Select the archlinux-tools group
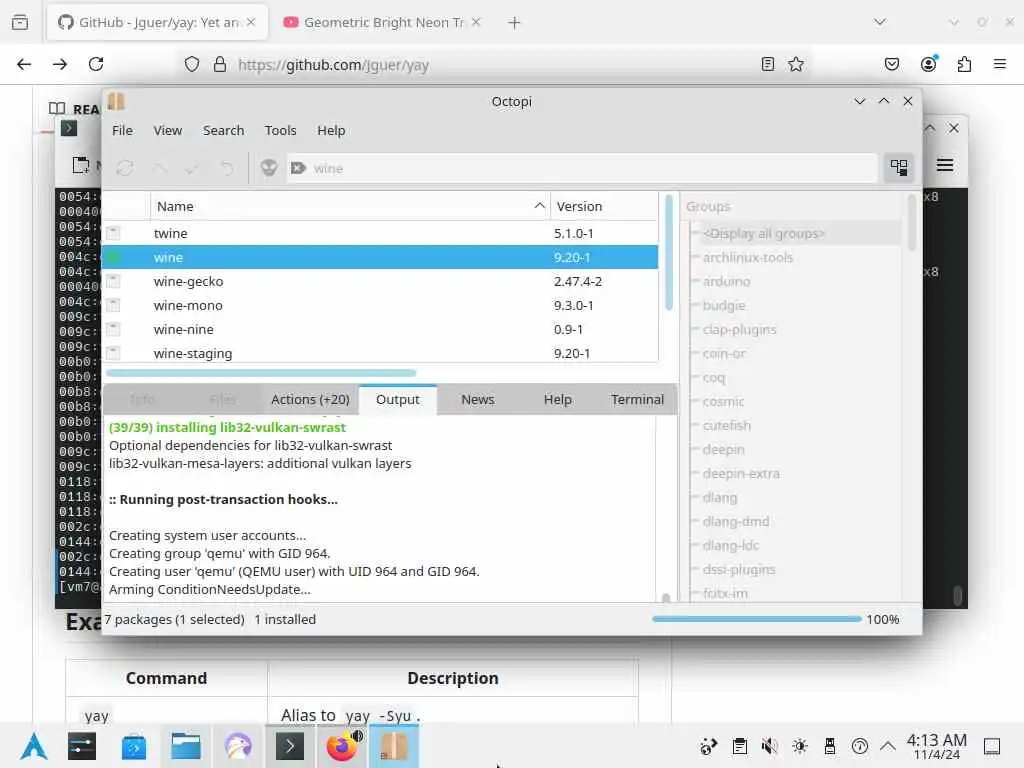This screenshot has height=768, width=1024. [748, 257]
